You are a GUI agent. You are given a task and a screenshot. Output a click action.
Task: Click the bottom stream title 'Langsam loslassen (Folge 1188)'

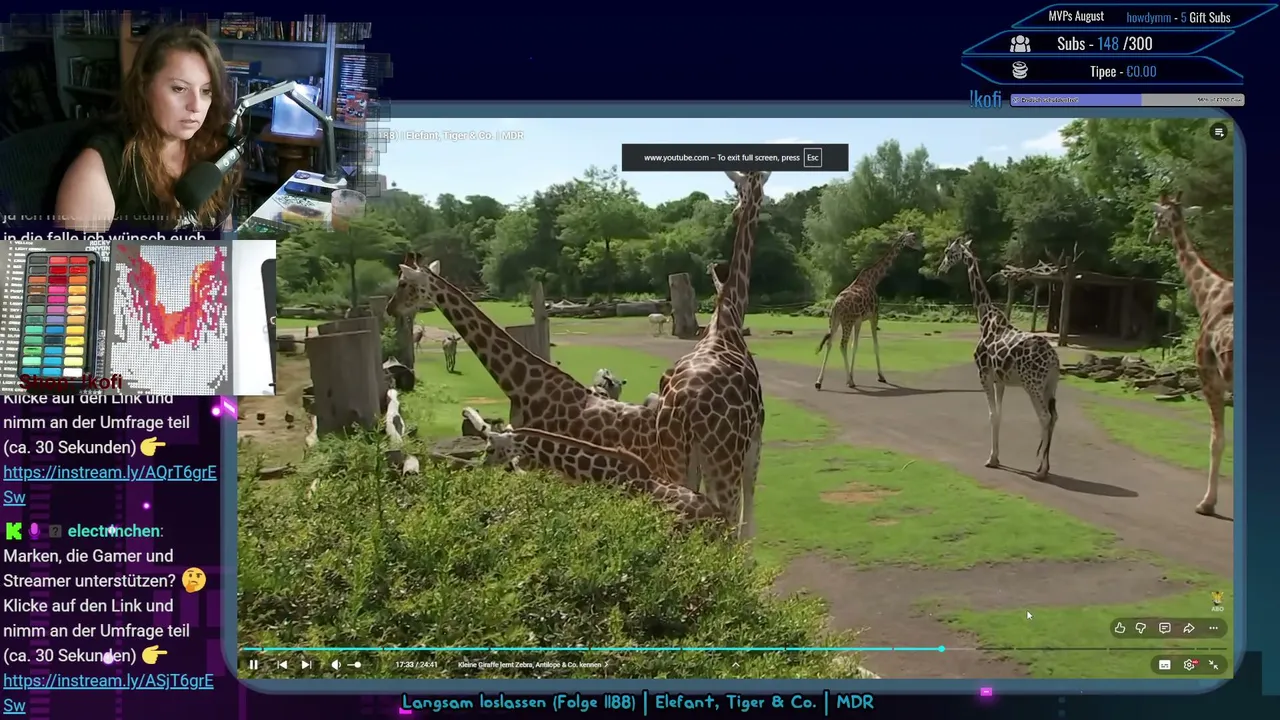tap(519, 702)
